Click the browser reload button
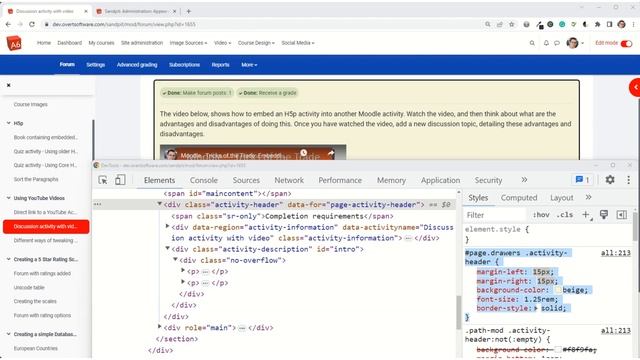 click(x=32, y=24)
